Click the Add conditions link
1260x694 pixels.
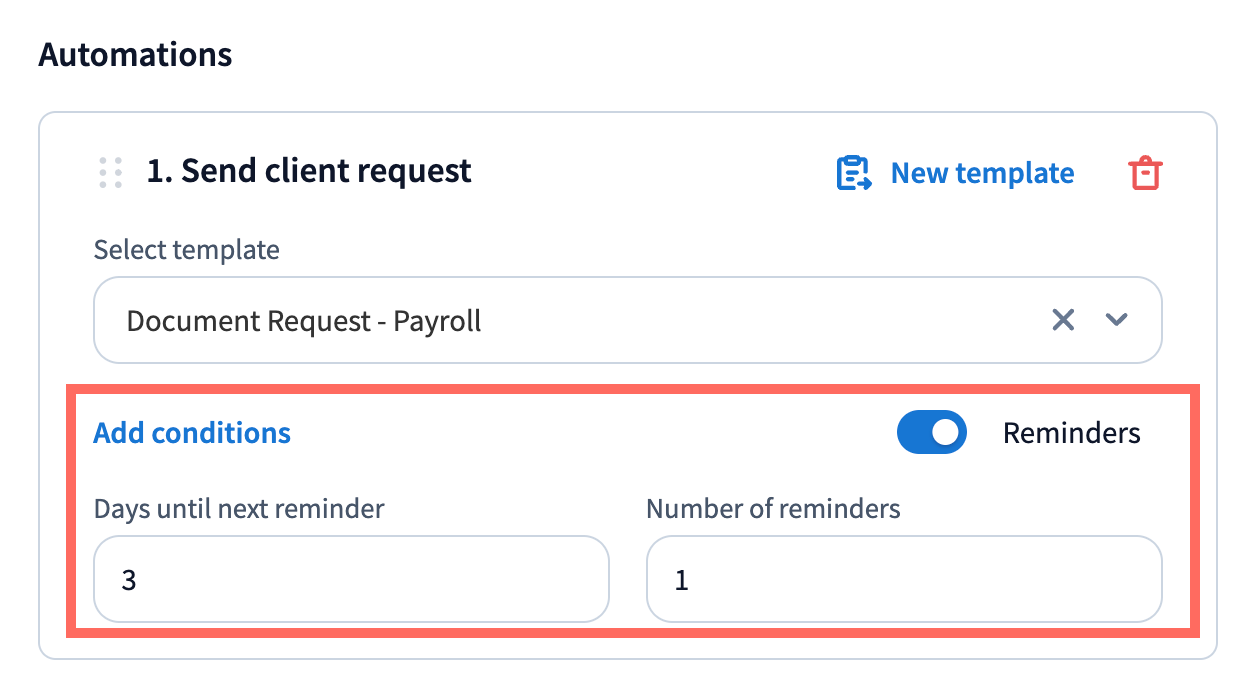pyautogui.click(x=192, y=433)
